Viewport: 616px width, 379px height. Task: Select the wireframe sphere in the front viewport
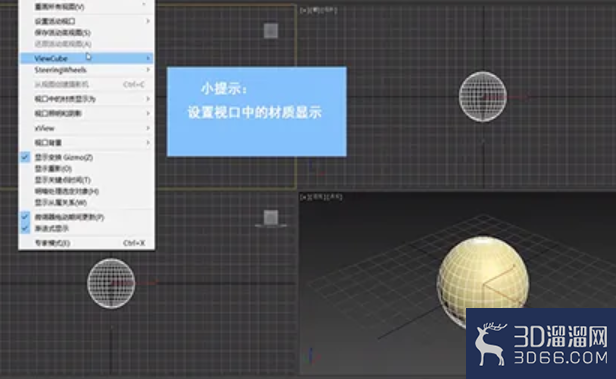[483, 96]
